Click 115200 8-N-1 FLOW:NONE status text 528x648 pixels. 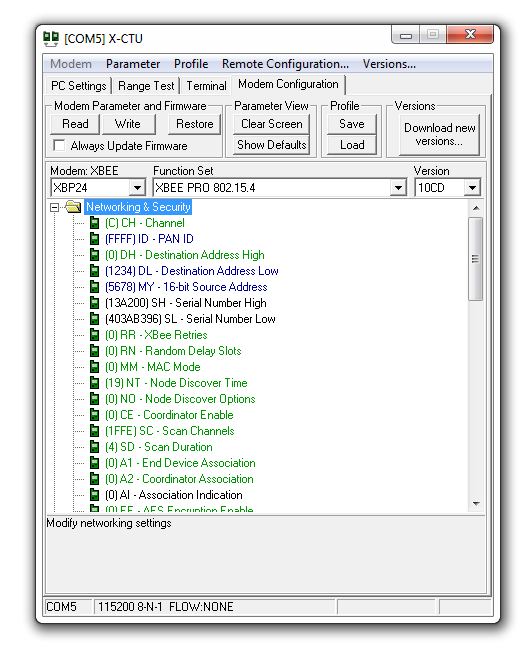coord(166,607)
